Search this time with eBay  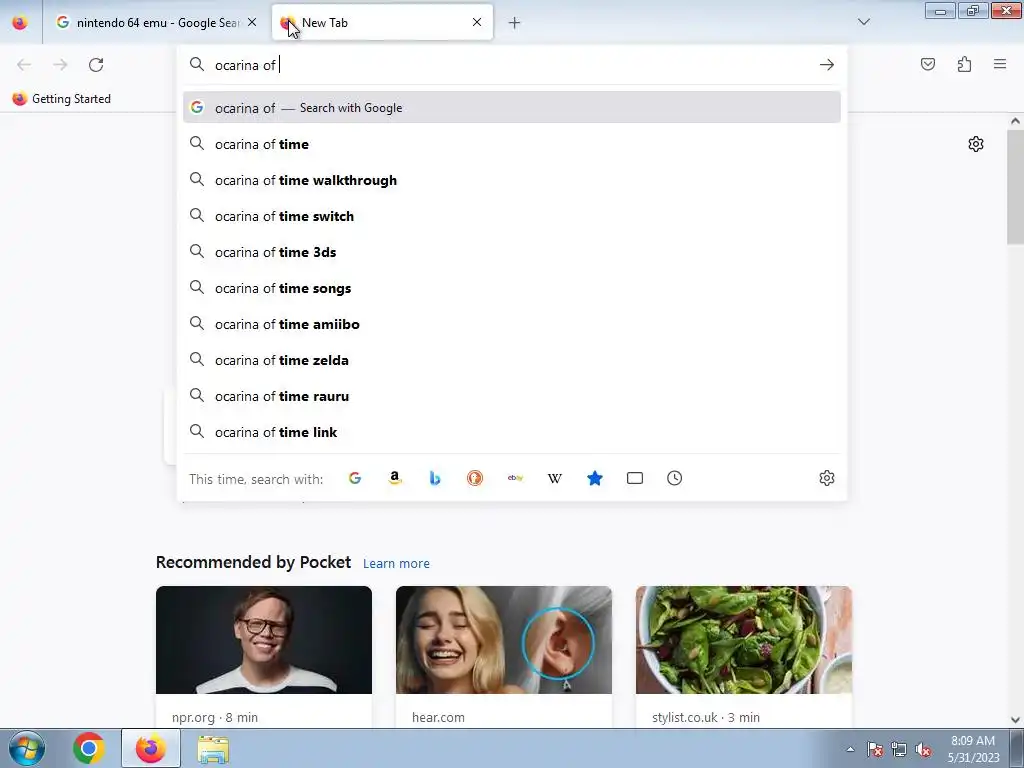[515, 478]
